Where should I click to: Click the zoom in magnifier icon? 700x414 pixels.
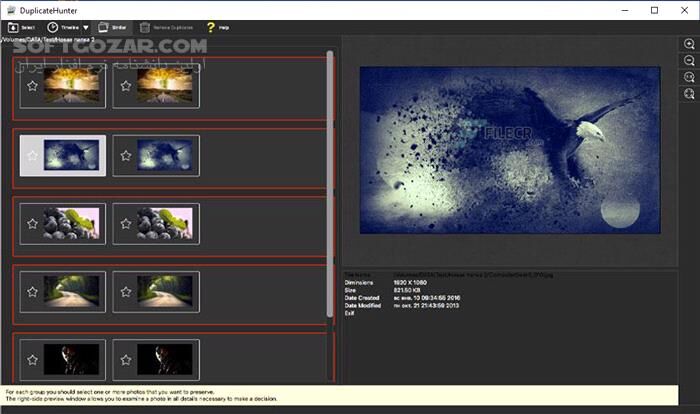pyautogui.click(x=689, y=44)
